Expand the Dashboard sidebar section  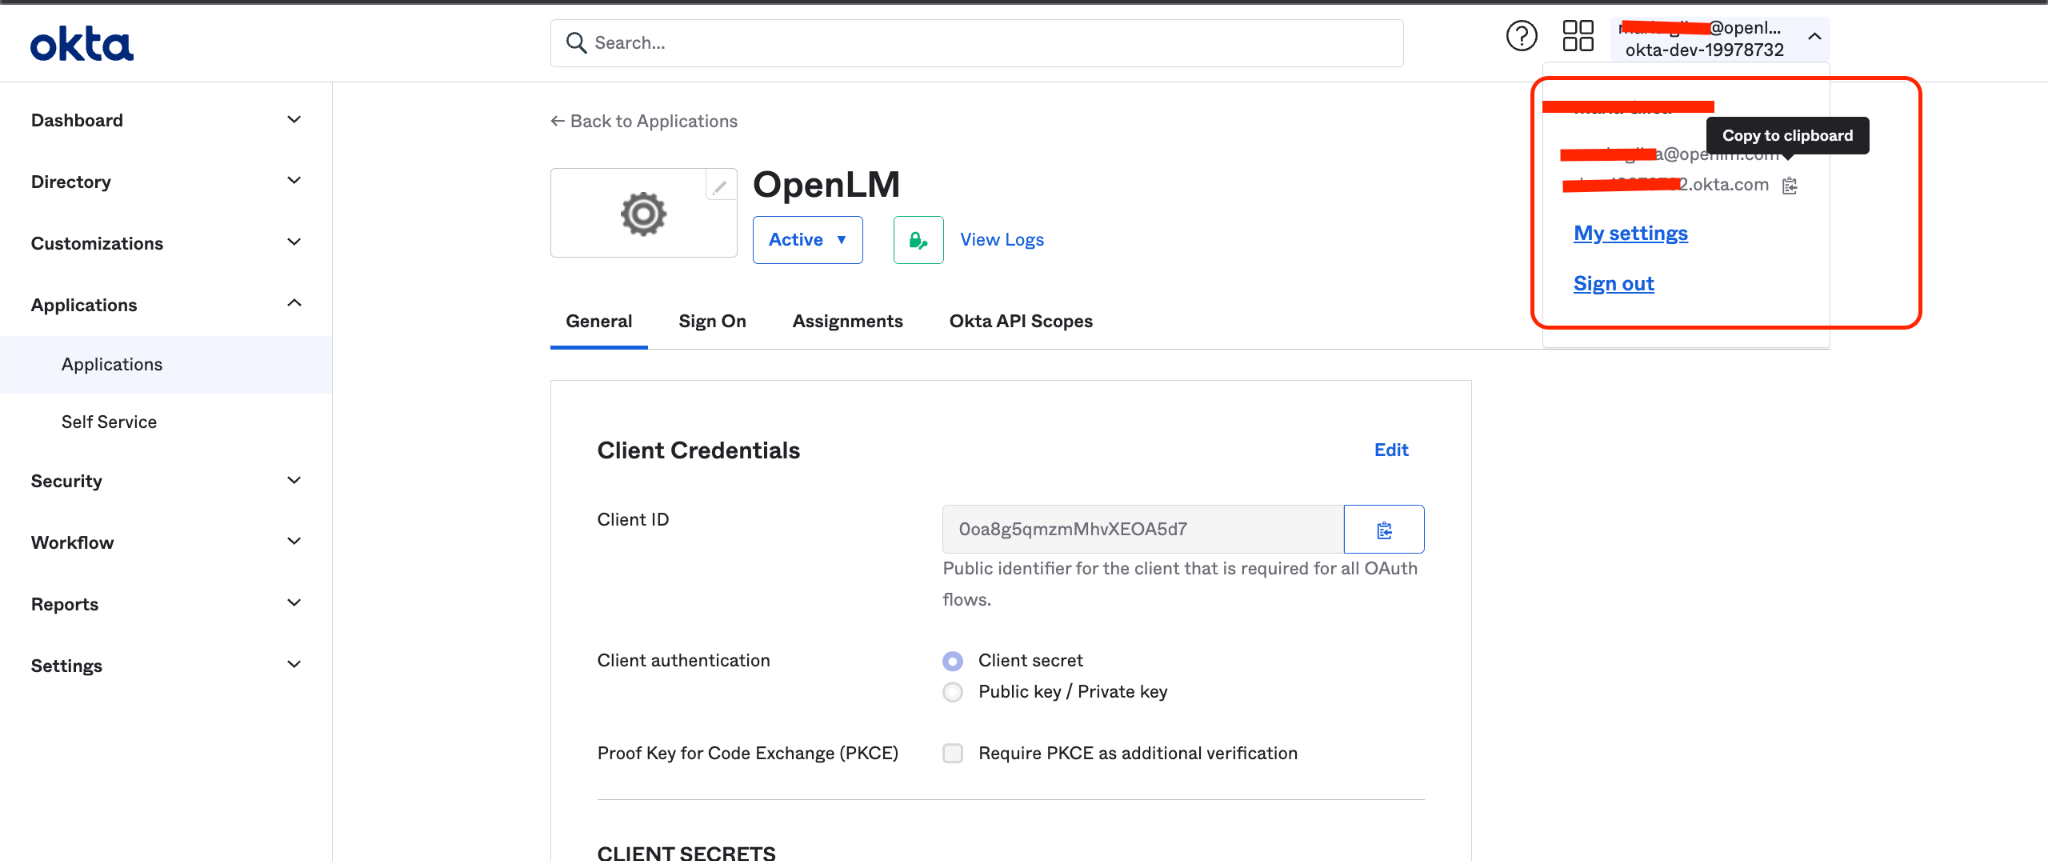point(294,120)
